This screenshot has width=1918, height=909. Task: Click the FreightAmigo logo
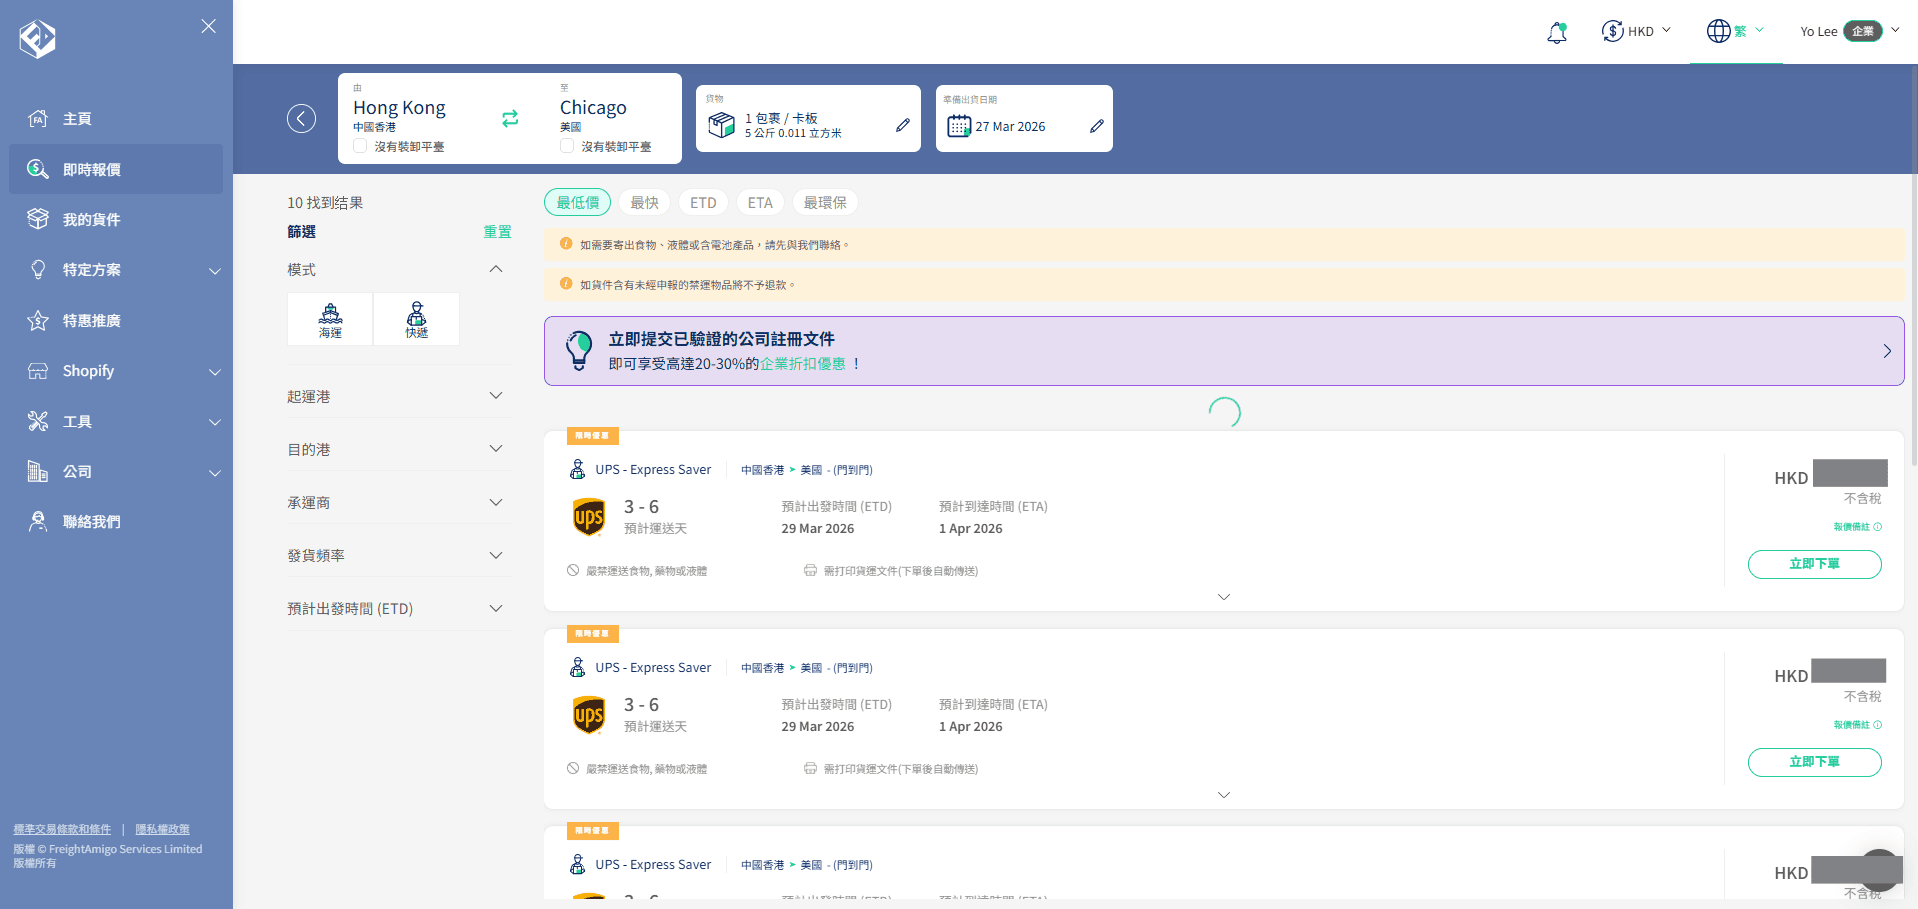(37, 39)
